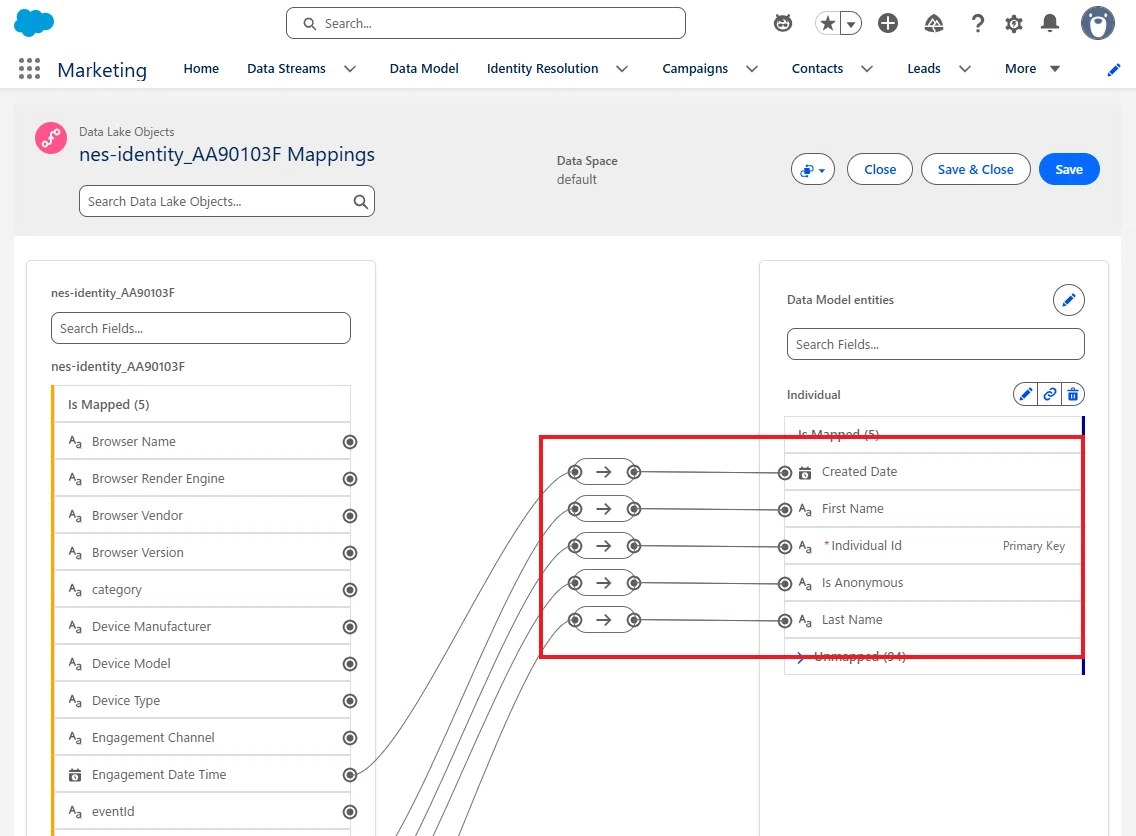Expand the Data Streams menu chevron
This screenshot has width=1136, height=836.
point(350,69)
